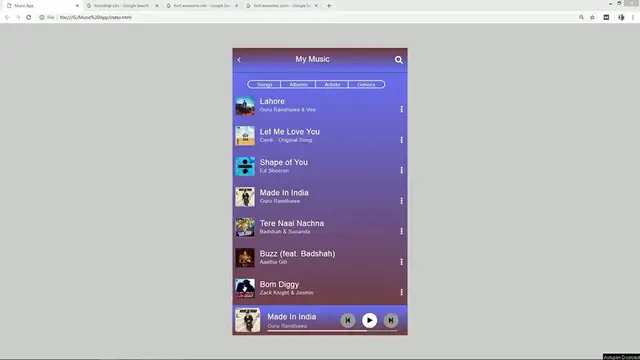This screenshot has height=360, width=640.
Task: Click the now playing title Made In India
Action: 291,317
